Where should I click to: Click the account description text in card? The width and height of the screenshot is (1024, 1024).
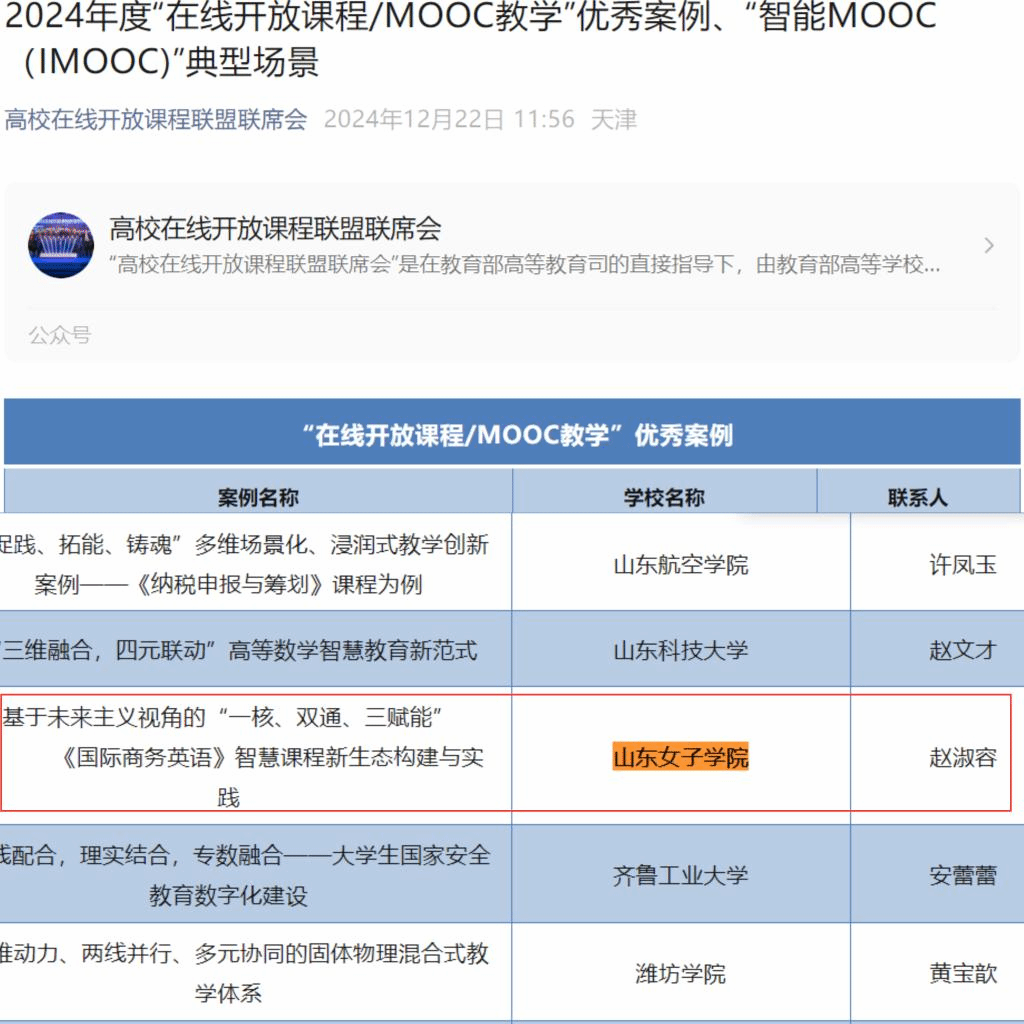[524, 266]
